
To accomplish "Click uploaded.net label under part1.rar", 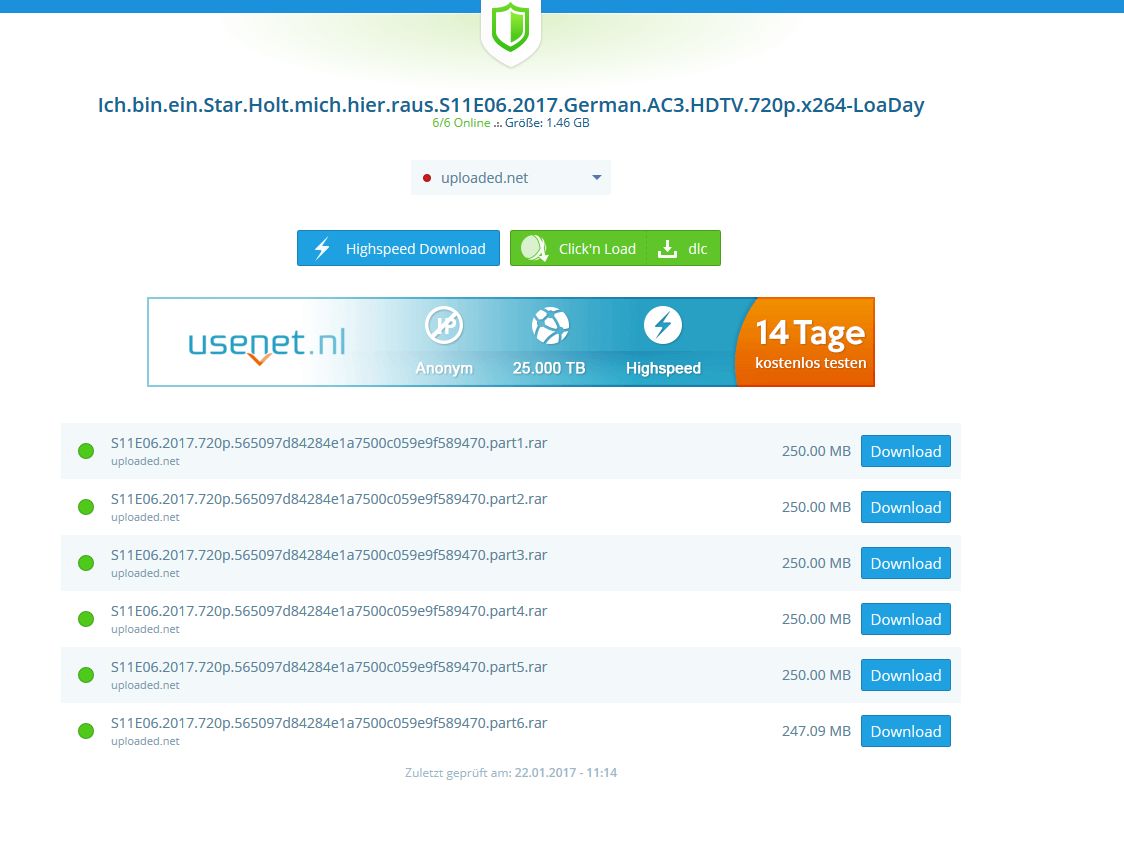I will [x=145, y=461].
